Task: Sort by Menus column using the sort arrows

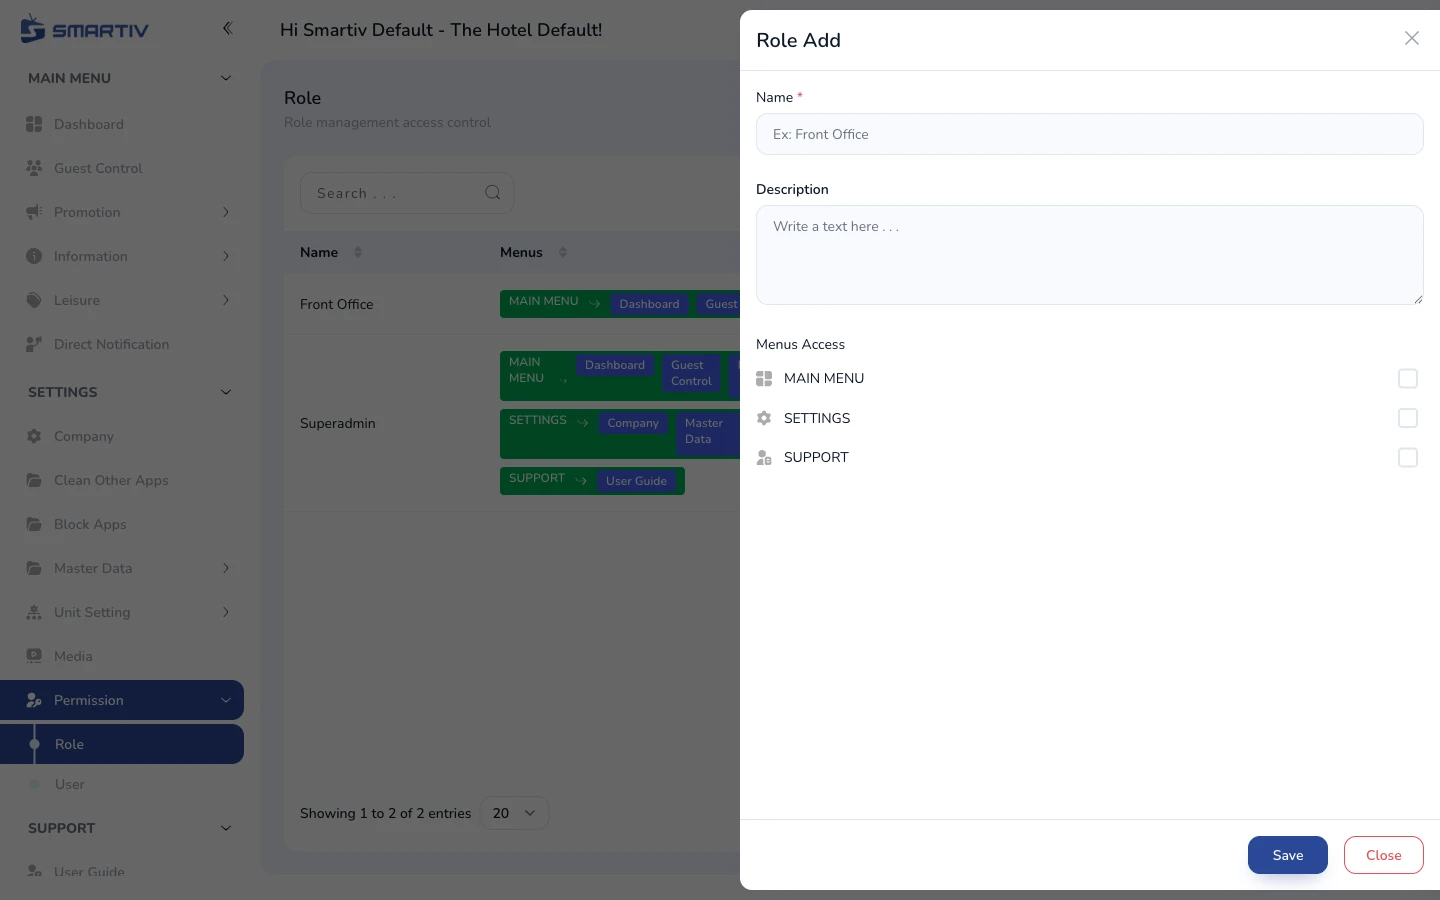Action: [x=563, y=252]
